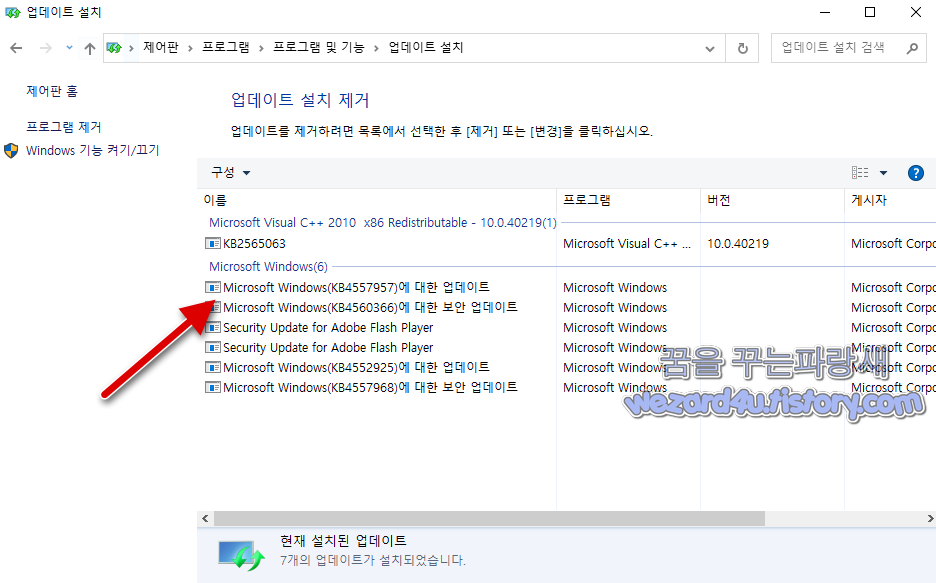
Task: Click the search magnifier icon
Action: [912, 48]
